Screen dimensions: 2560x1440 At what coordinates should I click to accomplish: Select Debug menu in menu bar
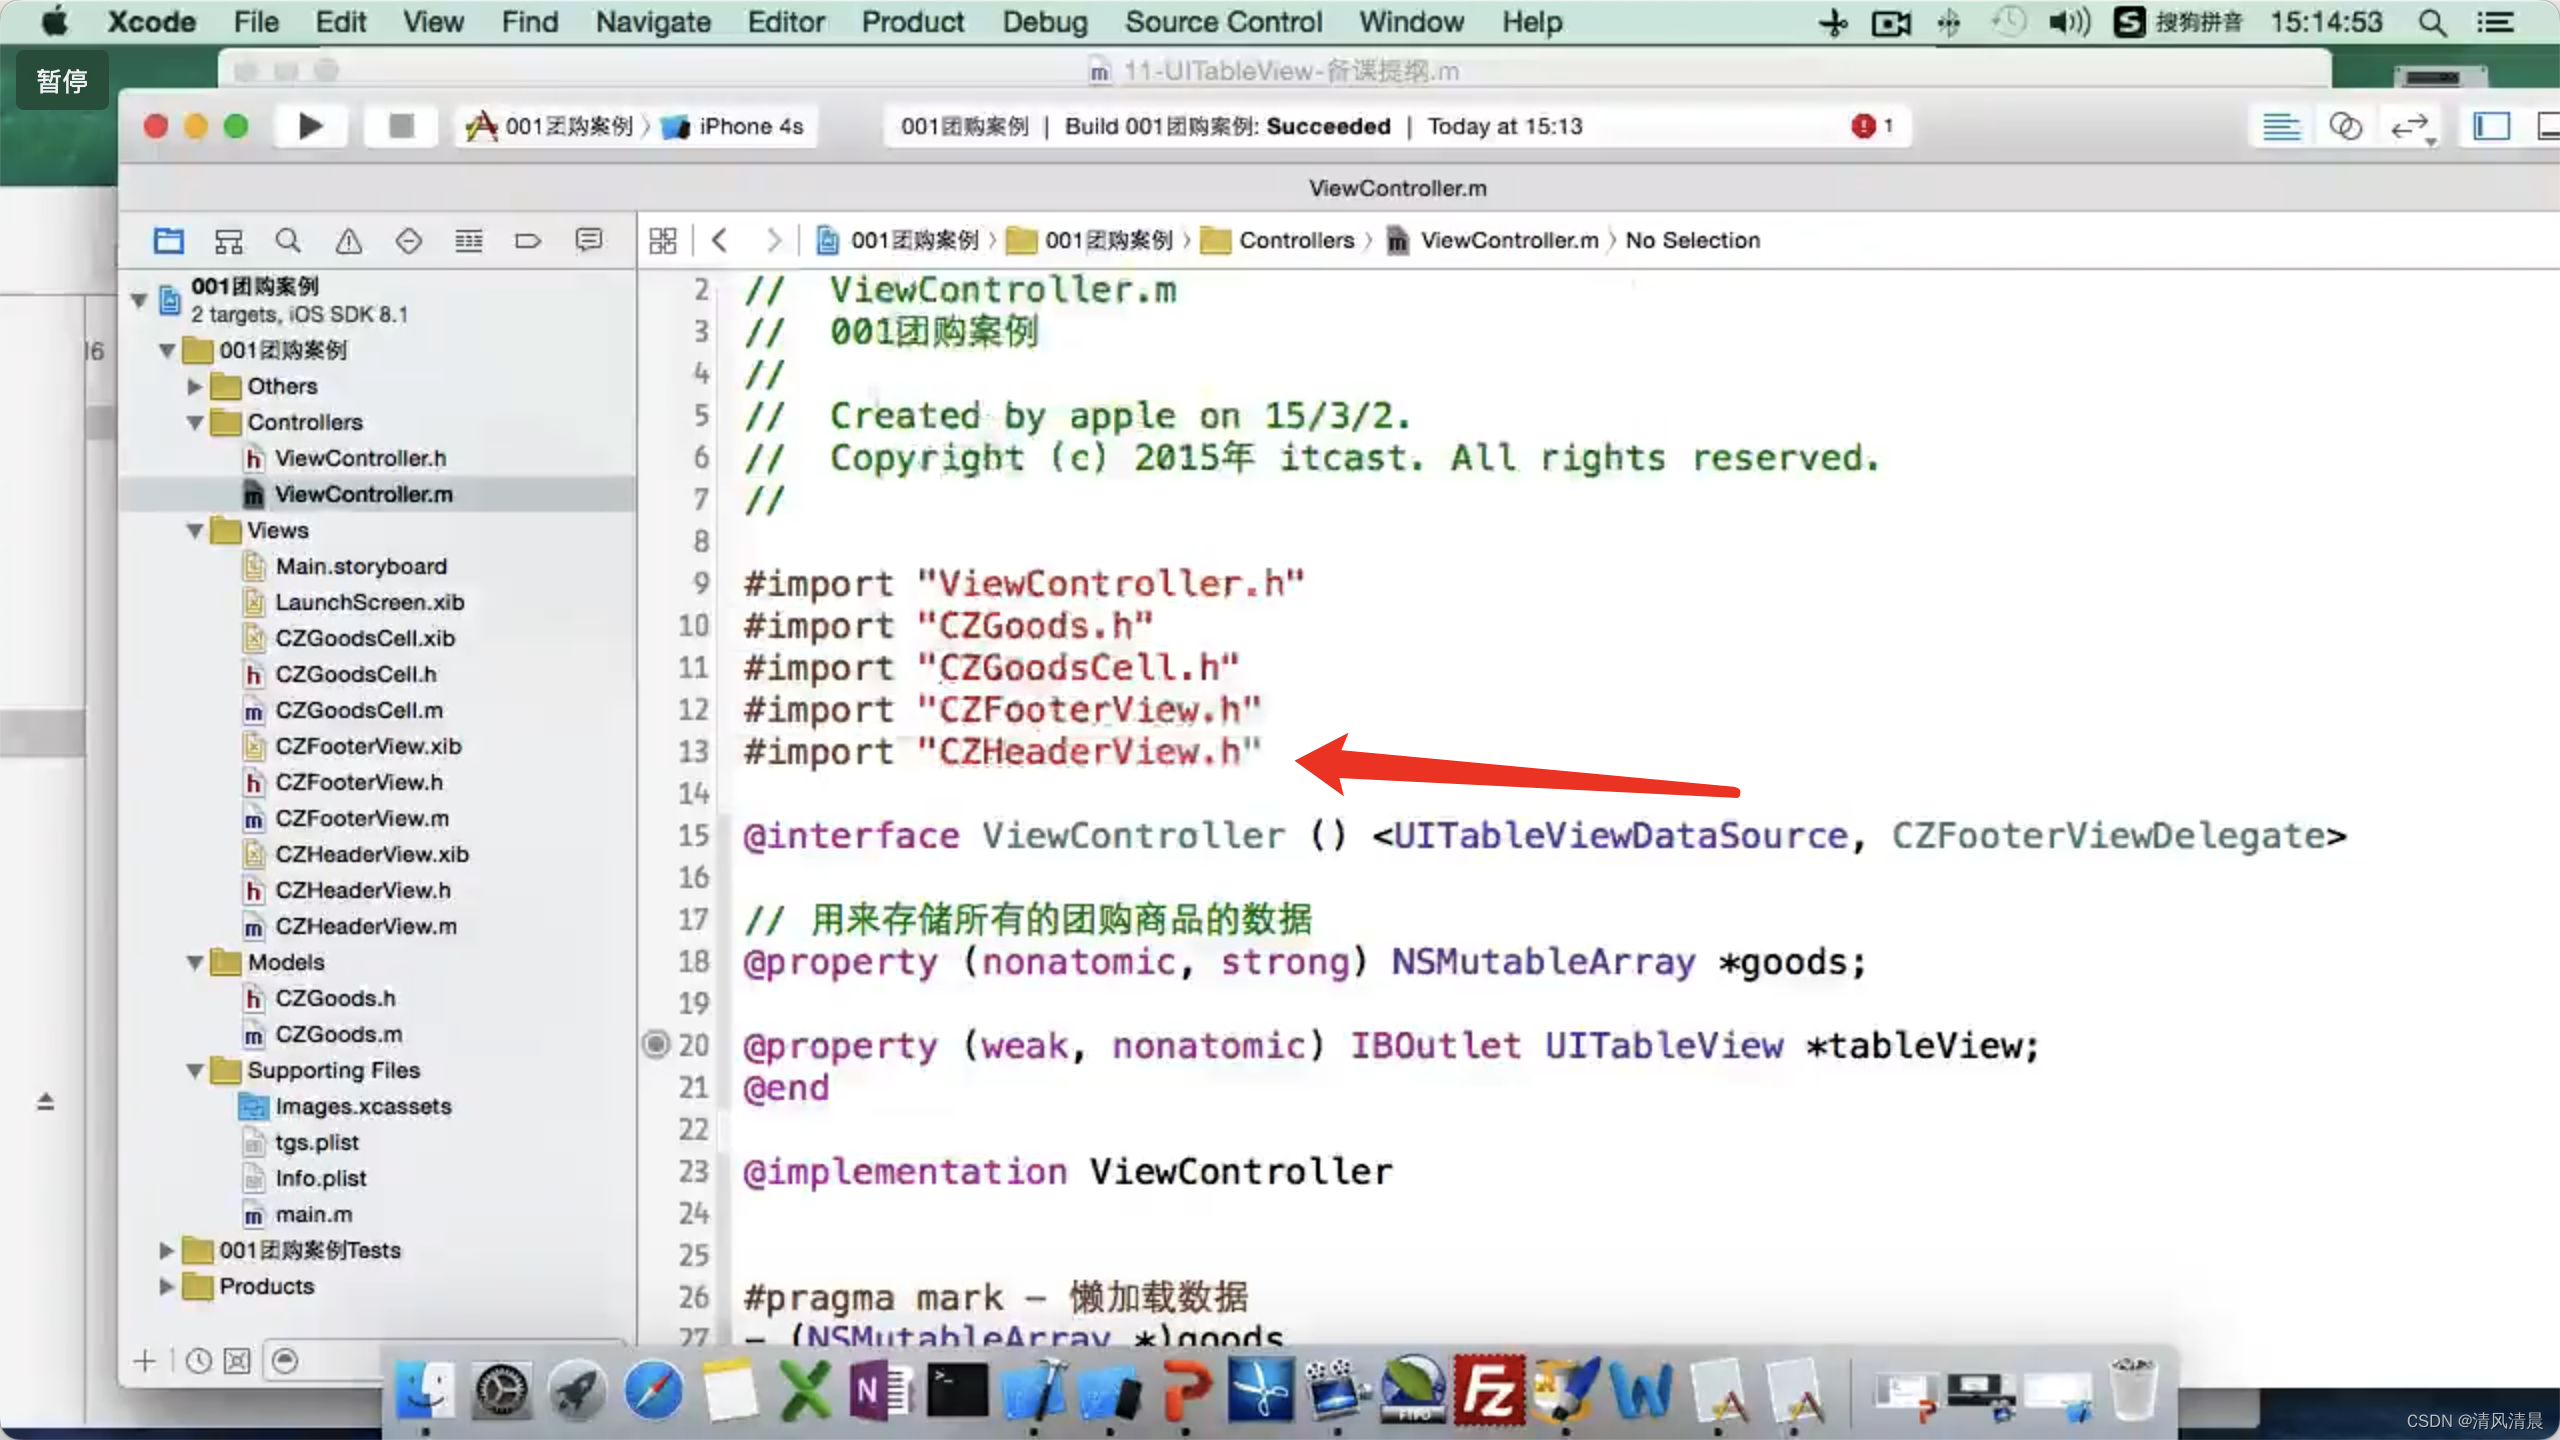(x=1043, y=23)
